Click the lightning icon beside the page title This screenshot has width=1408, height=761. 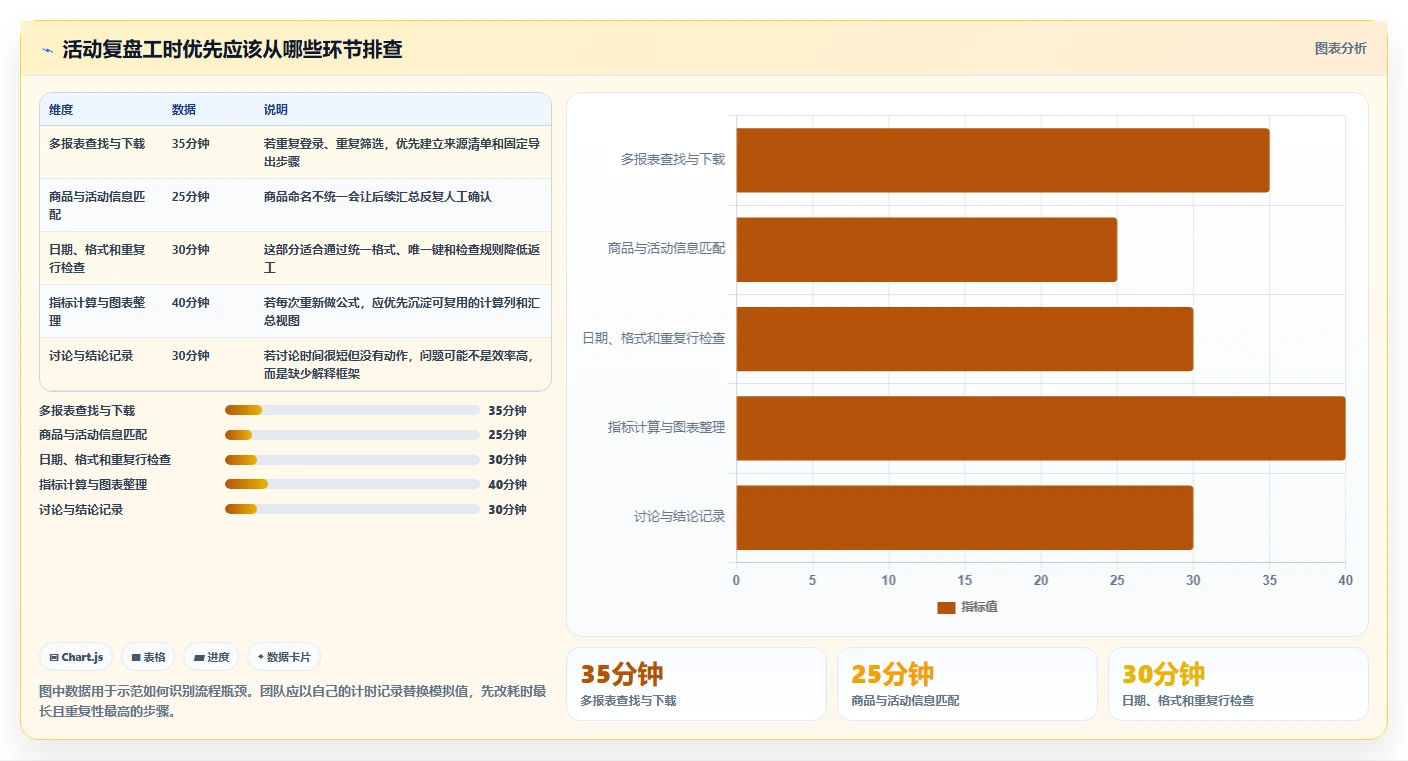click(x=47, y=50)
